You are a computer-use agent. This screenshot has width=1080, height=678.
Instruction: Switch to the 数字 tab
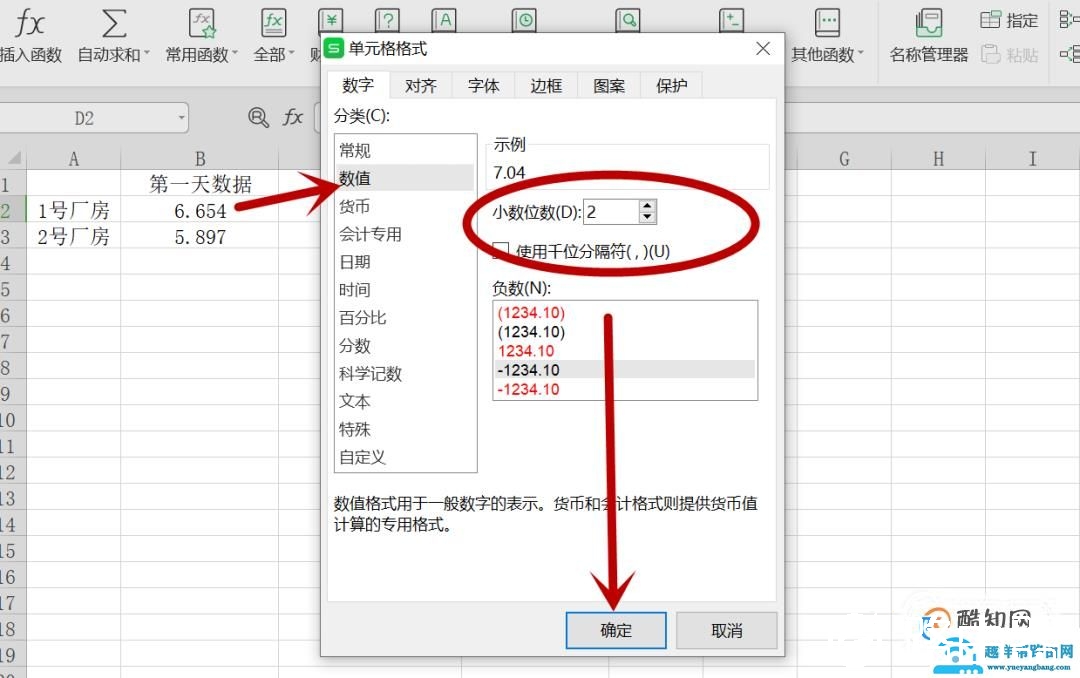tap(358, 85)
